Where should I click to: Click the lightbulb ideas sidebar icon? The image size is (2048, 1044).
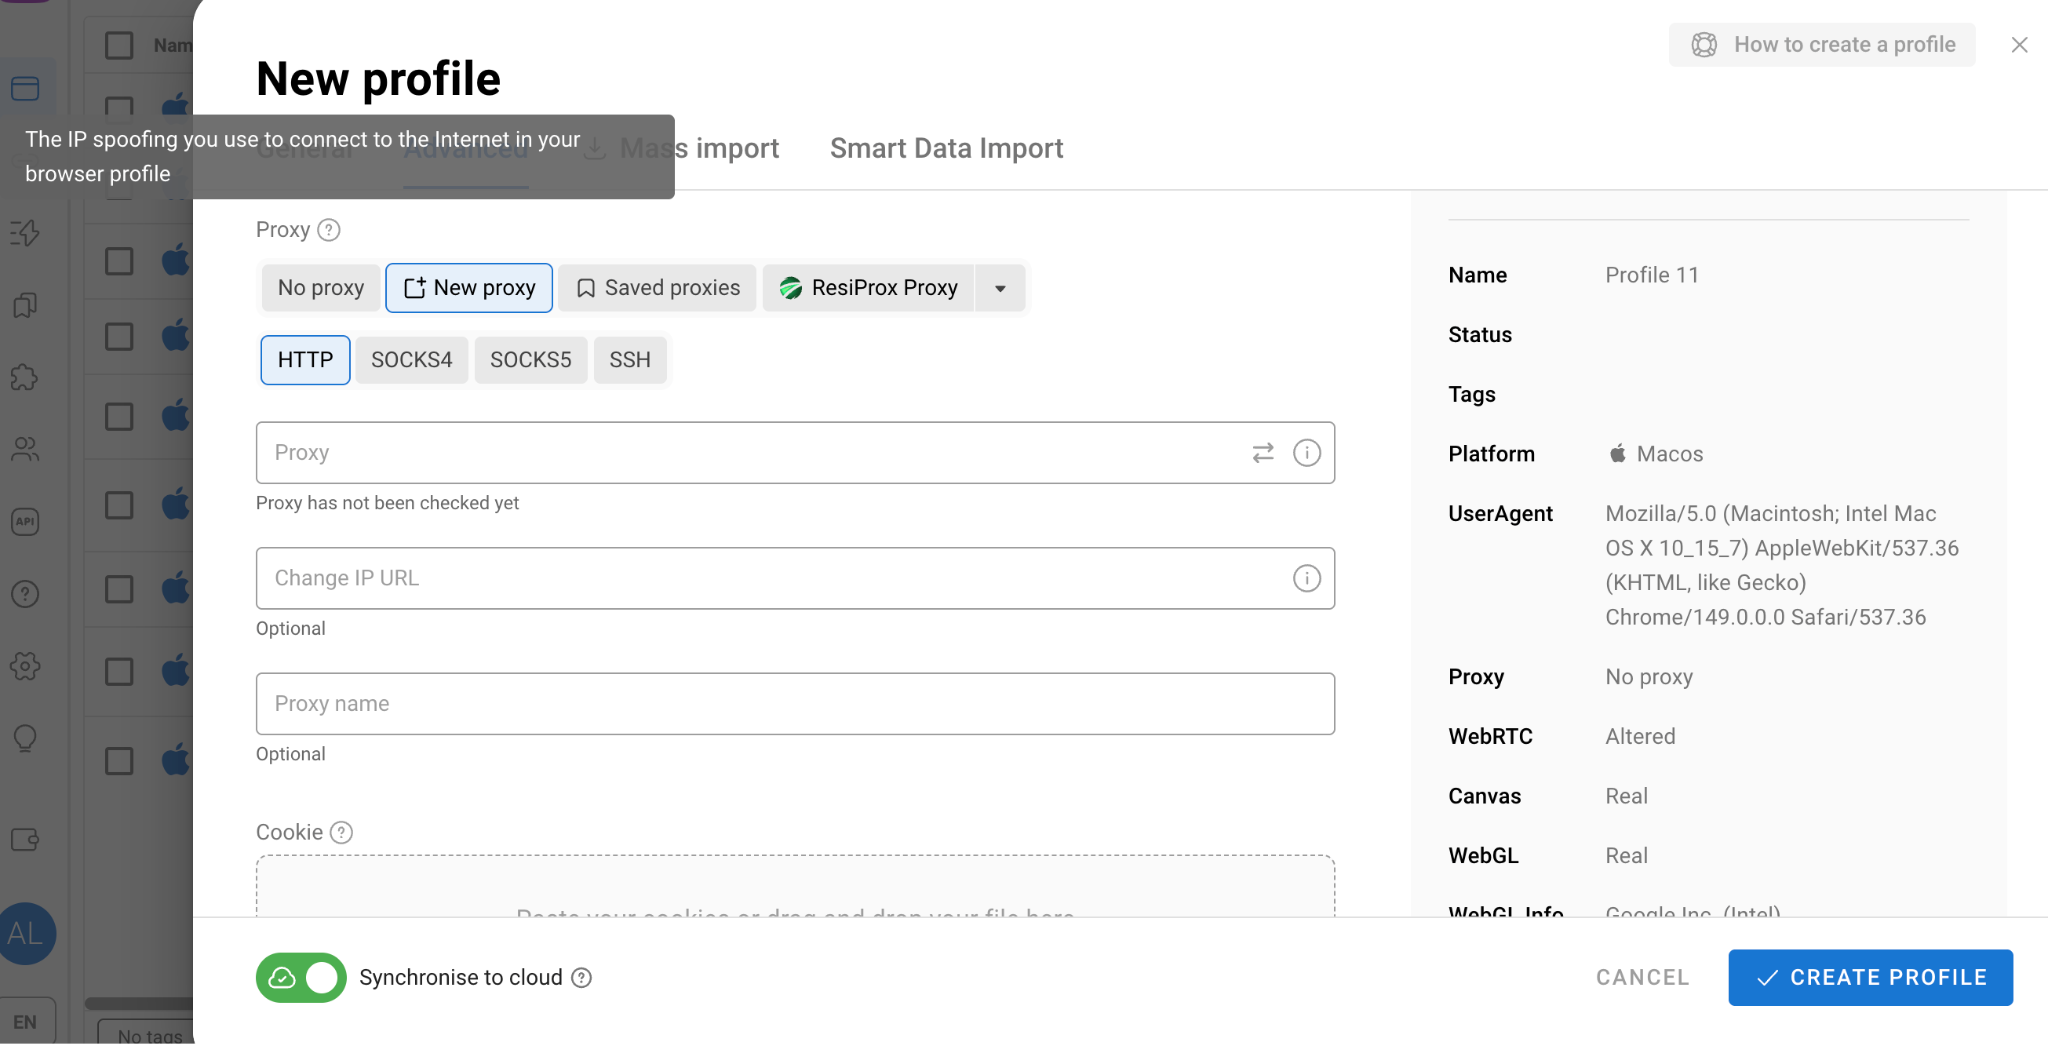point(25,738)
